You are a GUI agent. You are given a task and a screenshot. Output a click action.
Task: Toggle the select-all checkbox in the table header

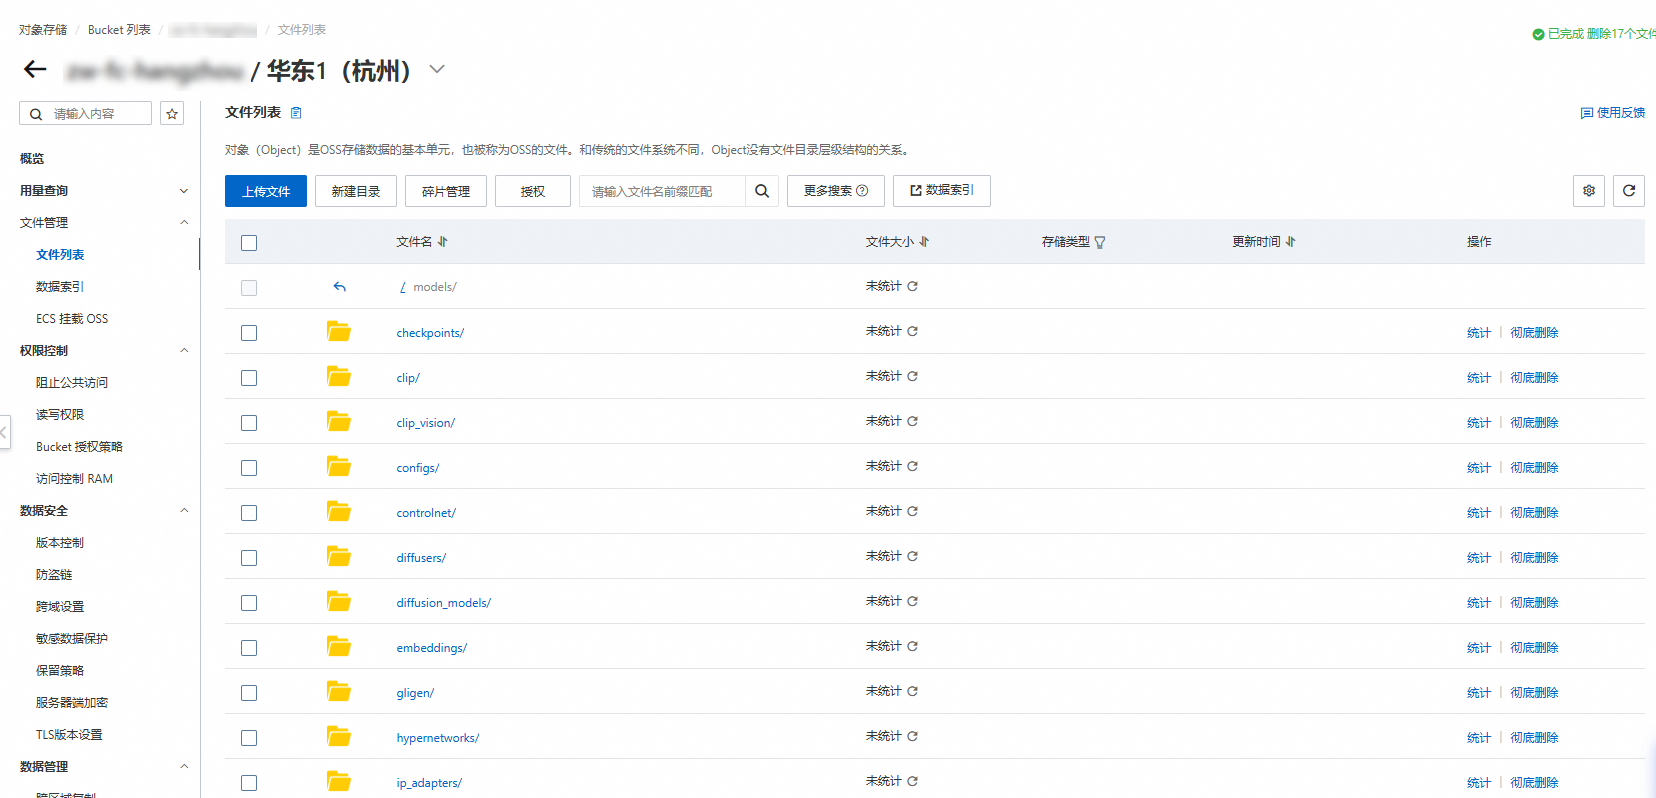pyautogui.click(x=249, y=243)
